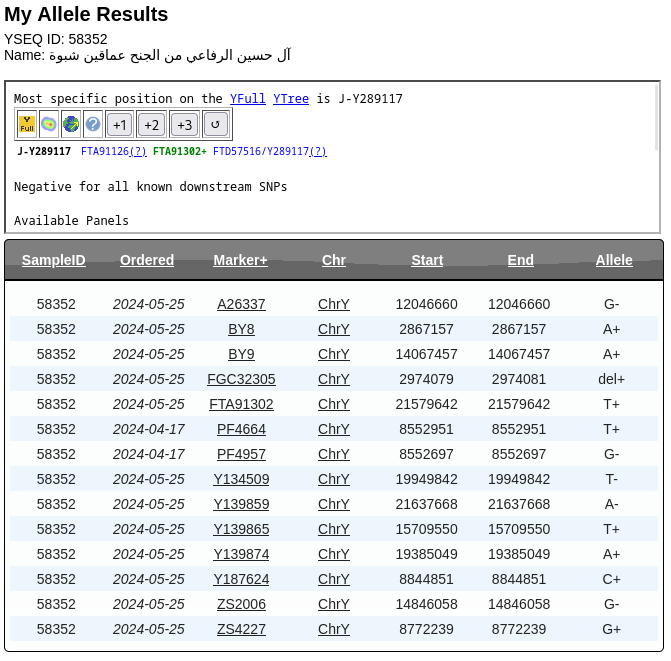This screenshot has height=661, width=671.
Task: Click the results box vertical scrollbar
Action: pos(656,117)
